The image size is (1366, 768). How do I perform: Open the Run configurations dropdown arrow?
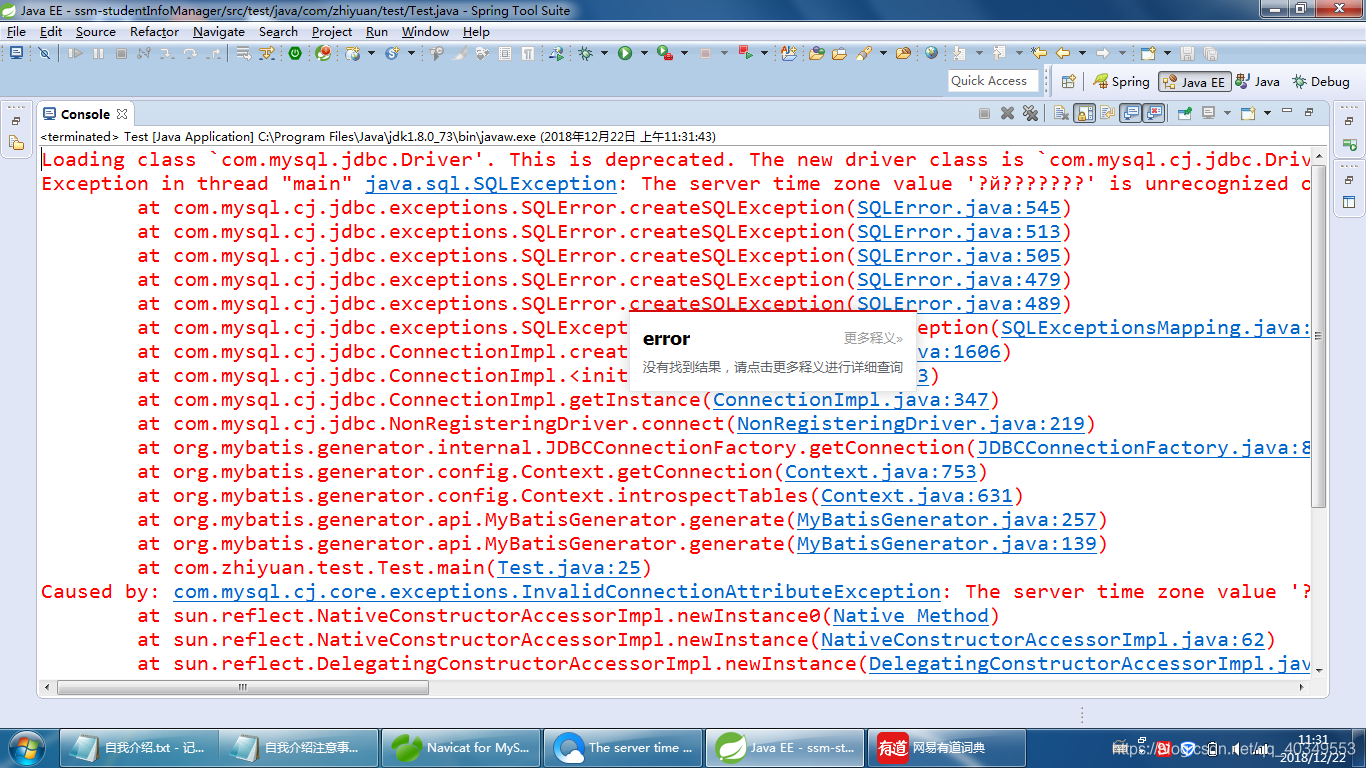click(x=644, y=53)
